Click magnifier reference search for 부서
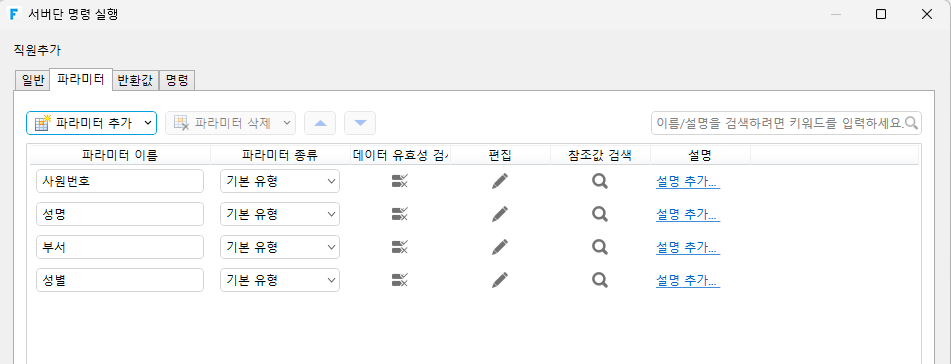Image resolution: width=951 pixels, height=364 pixels. [600, 246]
